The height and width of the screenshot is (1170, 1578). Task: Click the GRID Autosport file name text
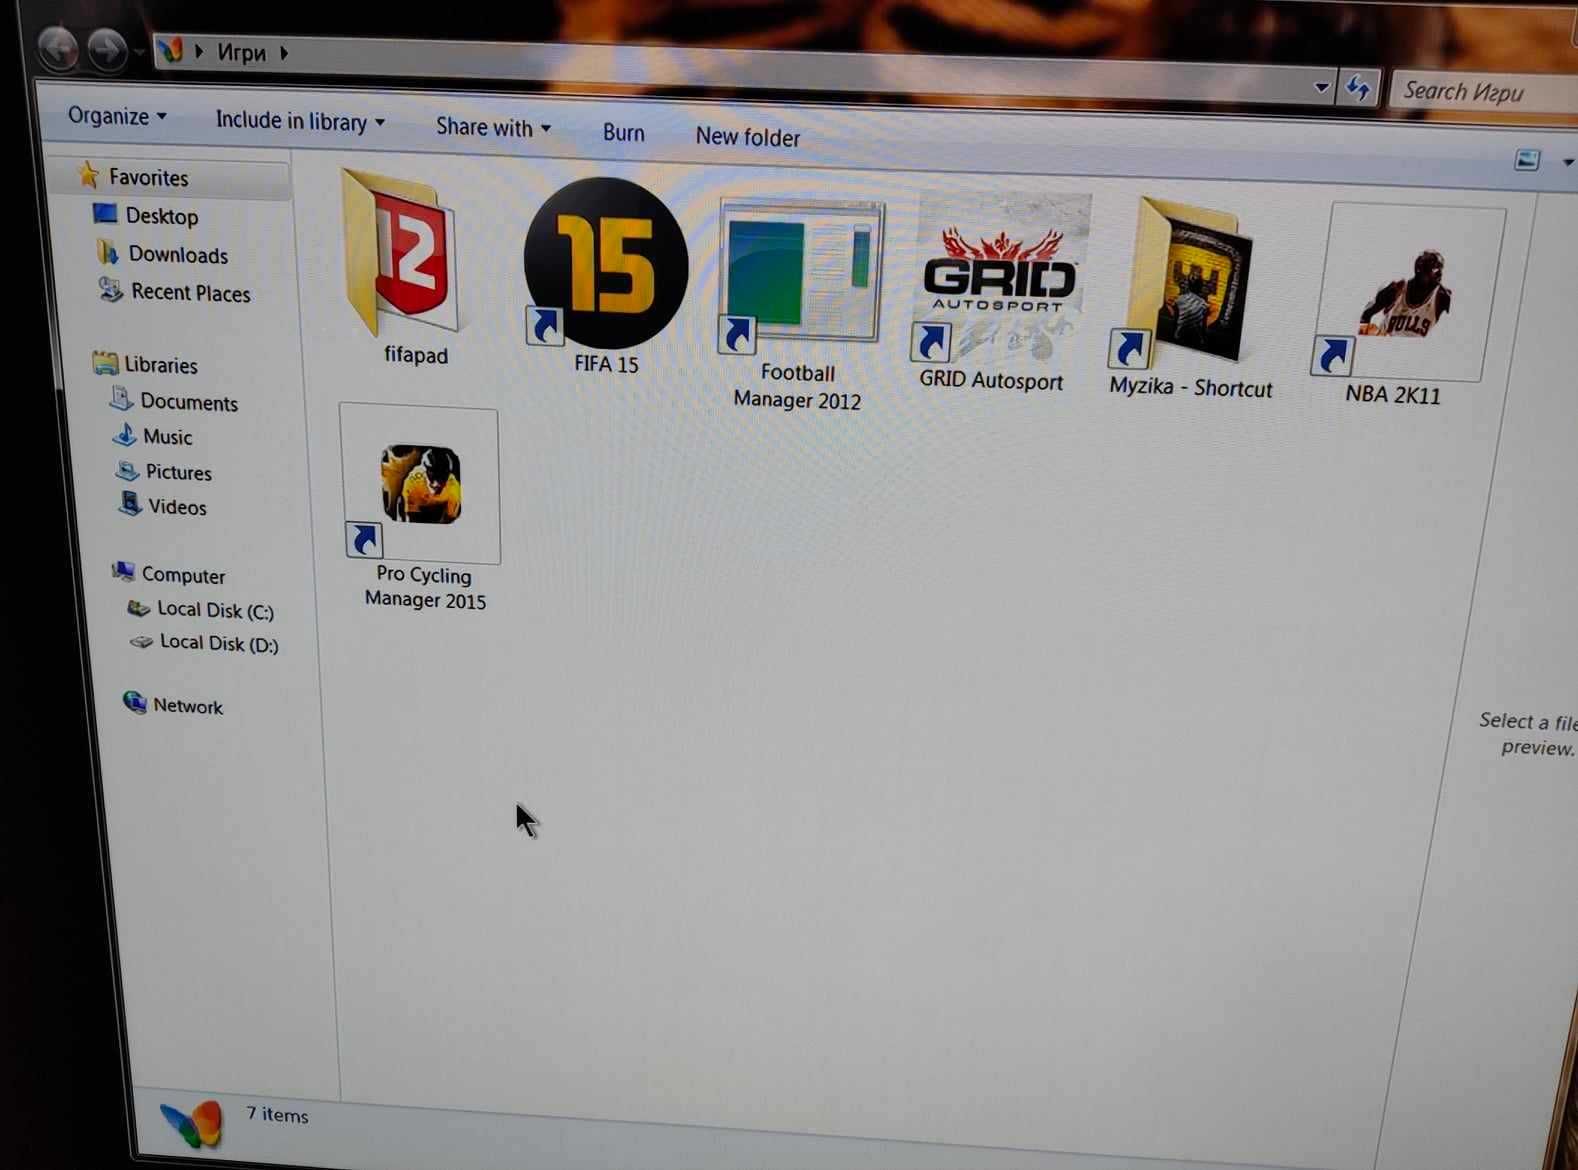pos(991,380)
